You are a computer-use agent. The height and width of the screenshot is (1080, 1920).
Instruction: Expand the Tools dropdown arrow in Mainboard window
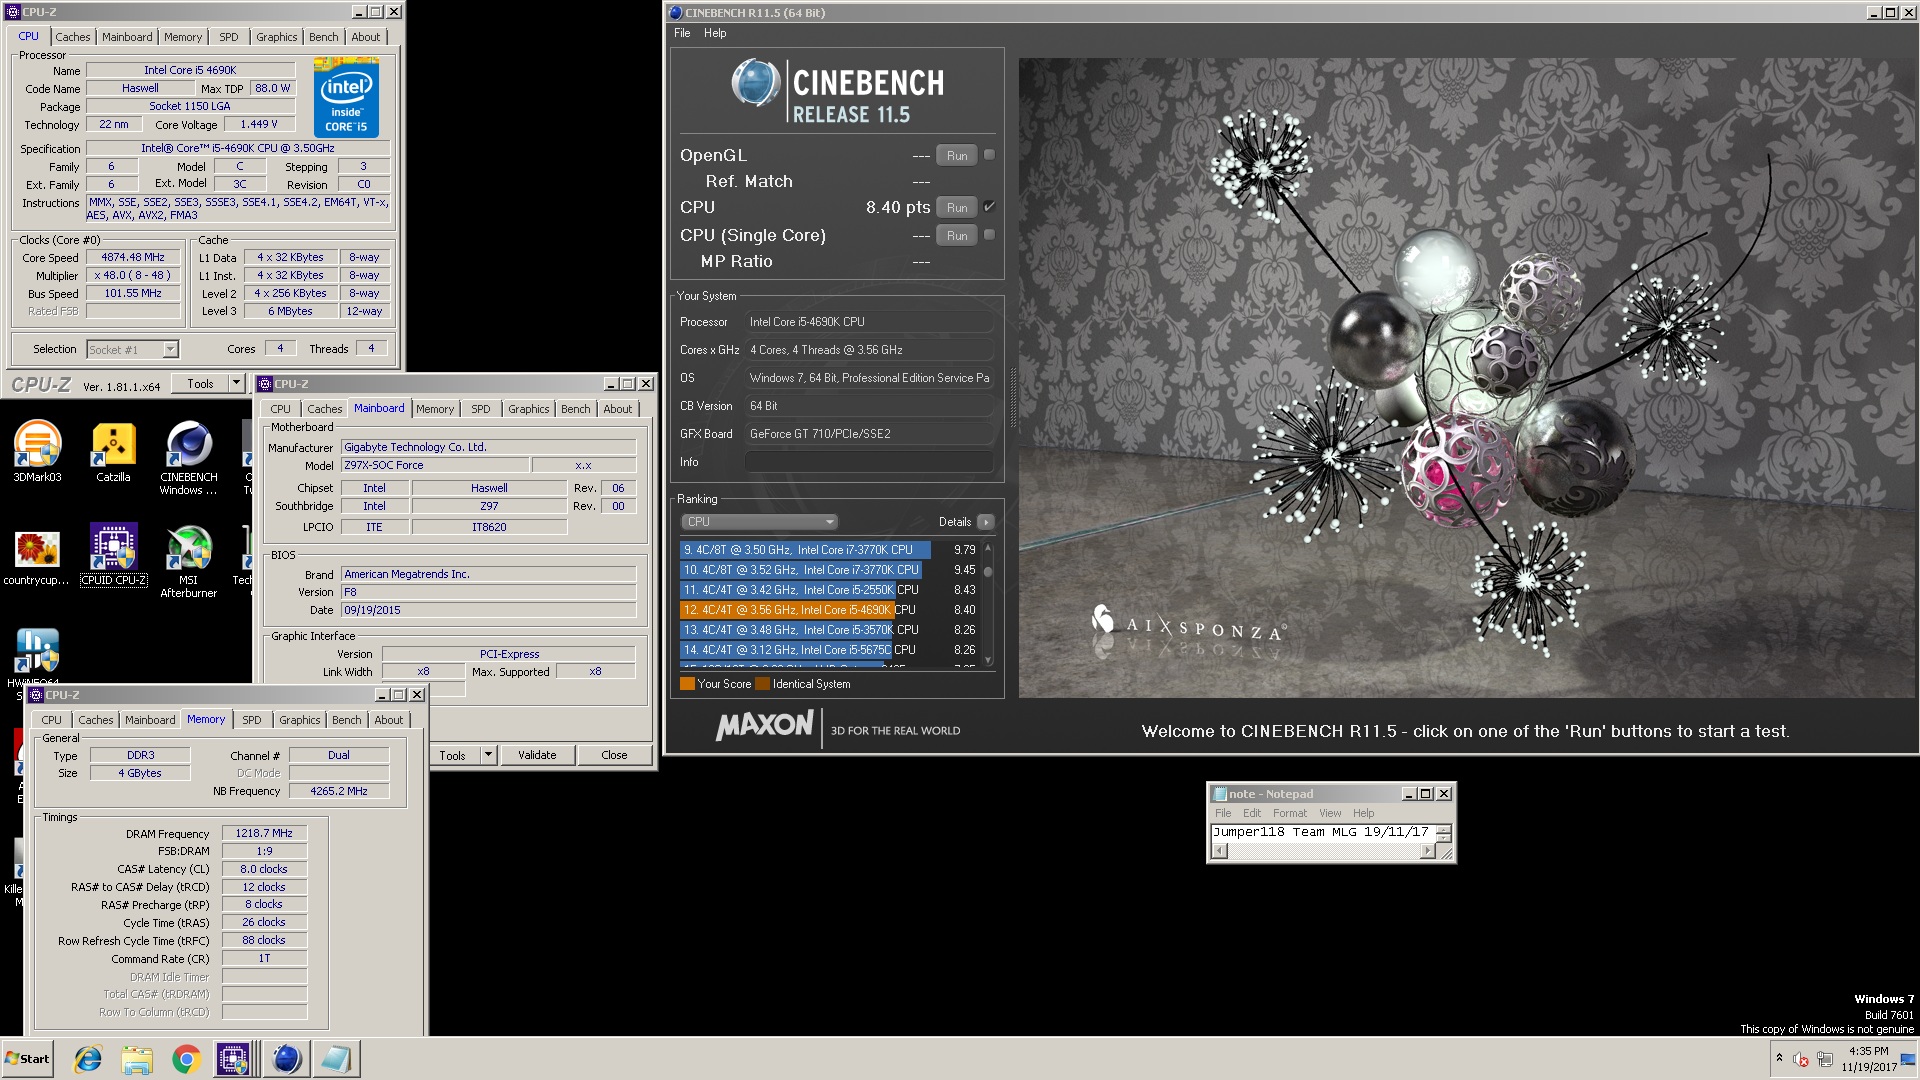488,755
